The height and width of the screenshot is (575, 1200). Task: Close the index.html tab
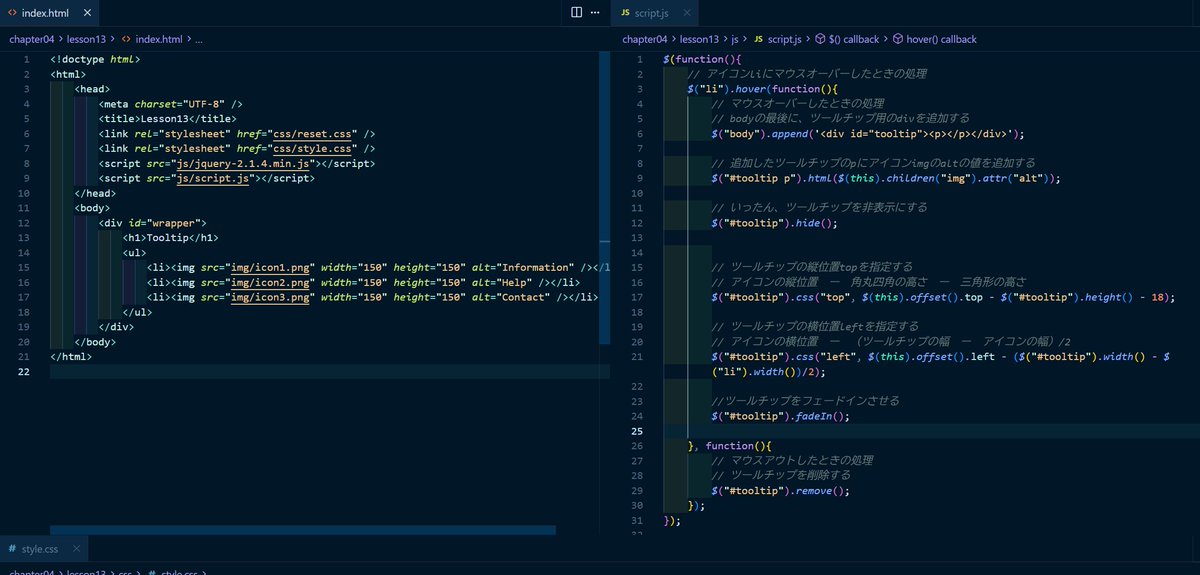point(86,13)
